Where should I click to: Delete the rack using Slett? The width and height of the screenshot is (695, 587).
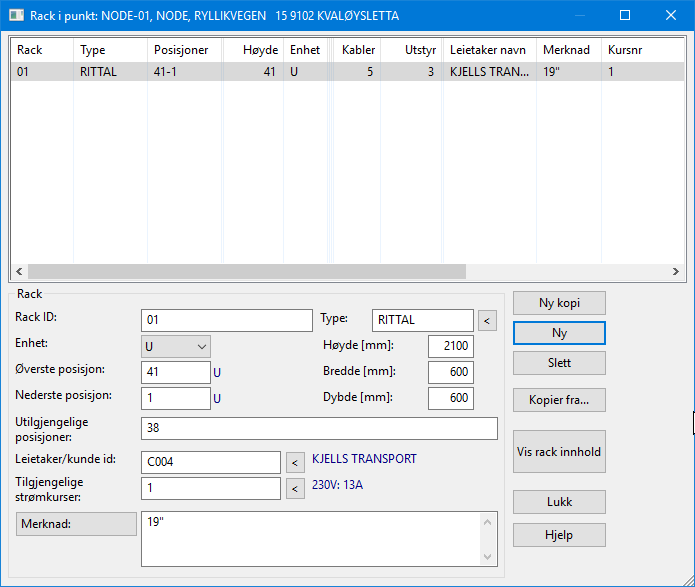[x=559, y=363]
